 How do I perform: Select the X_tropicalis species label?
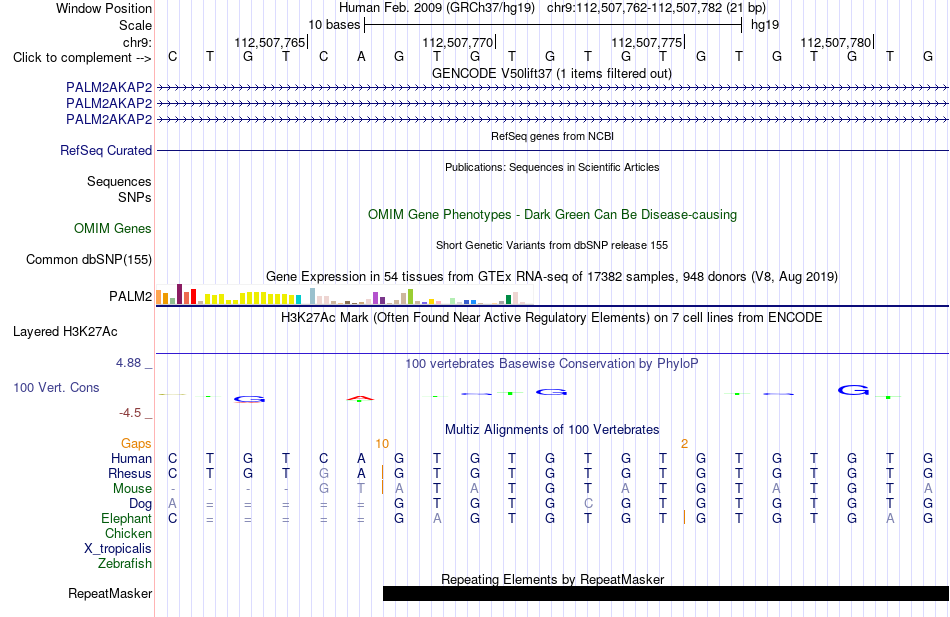click(x=118, y=549)
